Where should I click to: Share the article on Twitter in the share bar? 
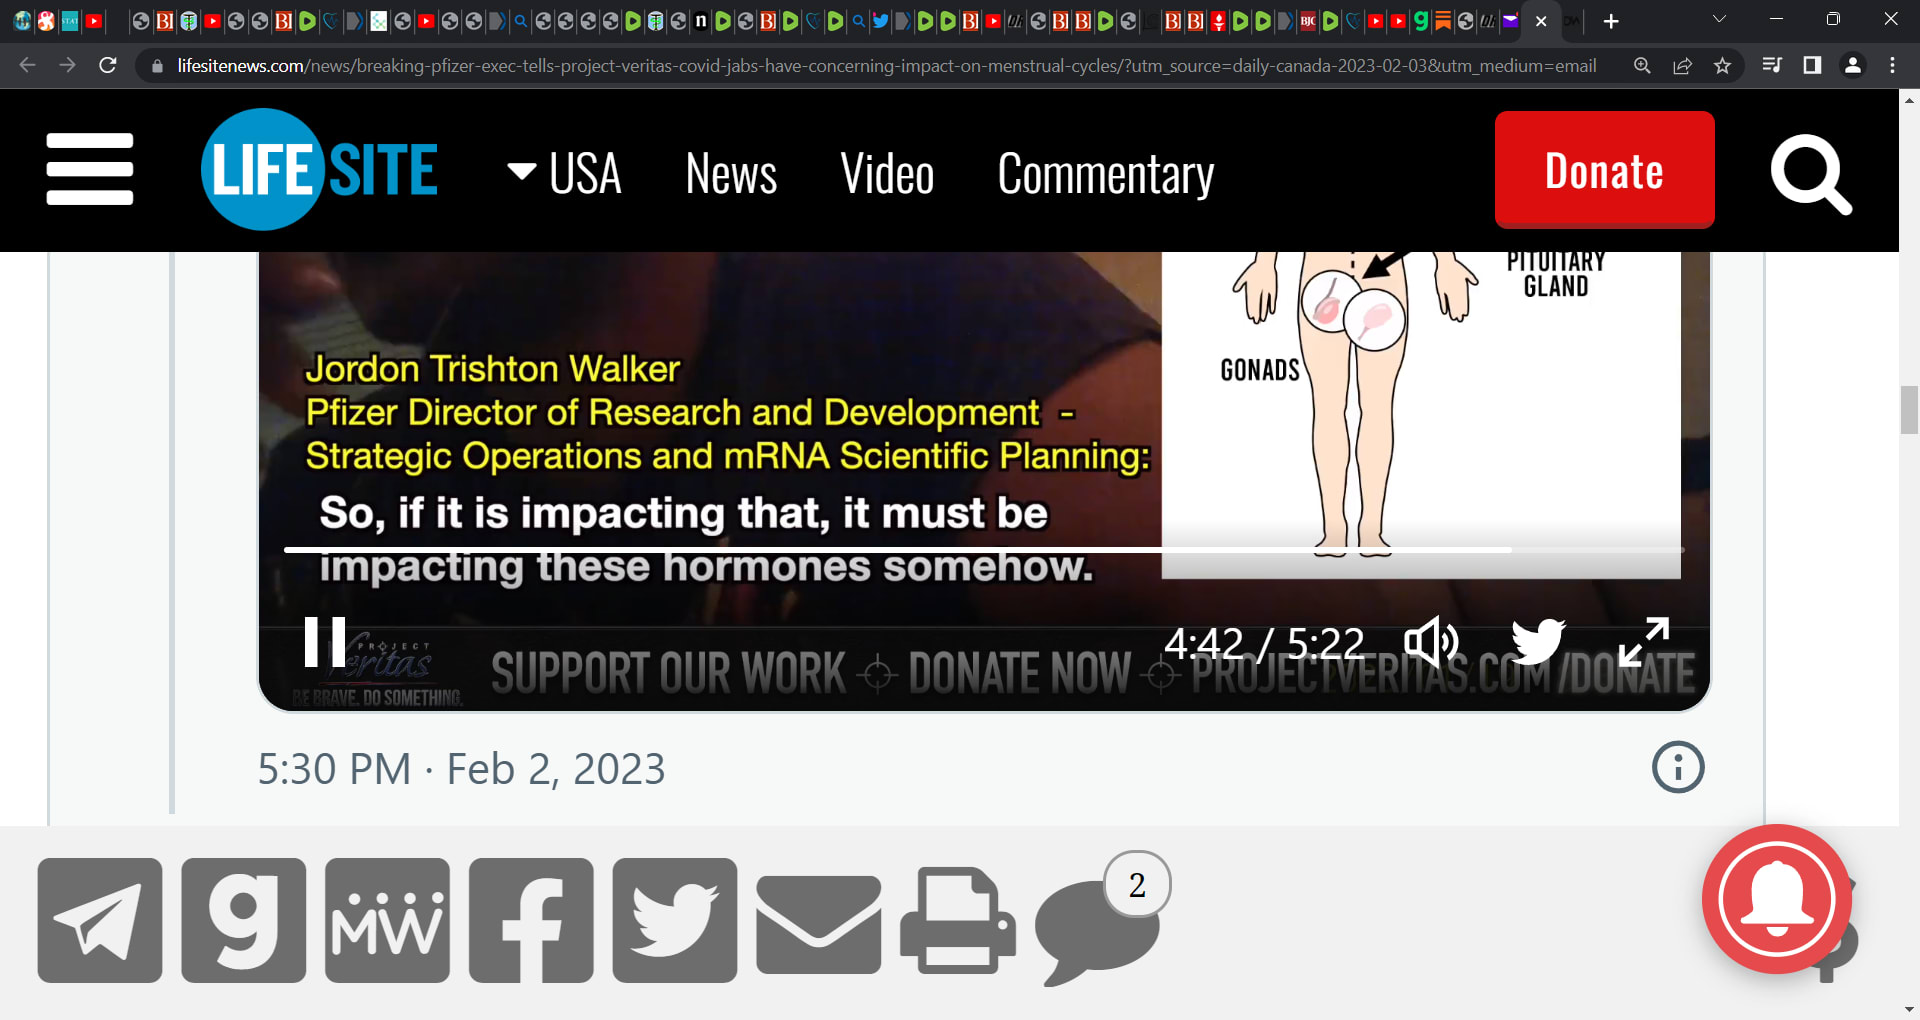point(675,920)
